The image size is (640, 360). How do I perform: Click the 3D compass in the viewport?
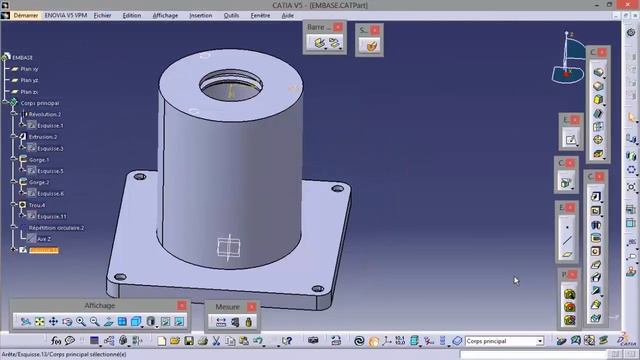(569, 58)
